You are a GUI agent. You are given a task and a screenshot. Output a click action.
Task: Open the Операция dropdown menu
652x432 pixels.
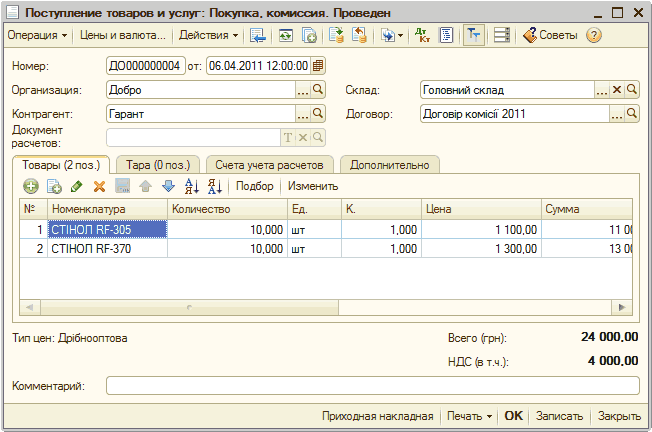[x=37, y=35]
